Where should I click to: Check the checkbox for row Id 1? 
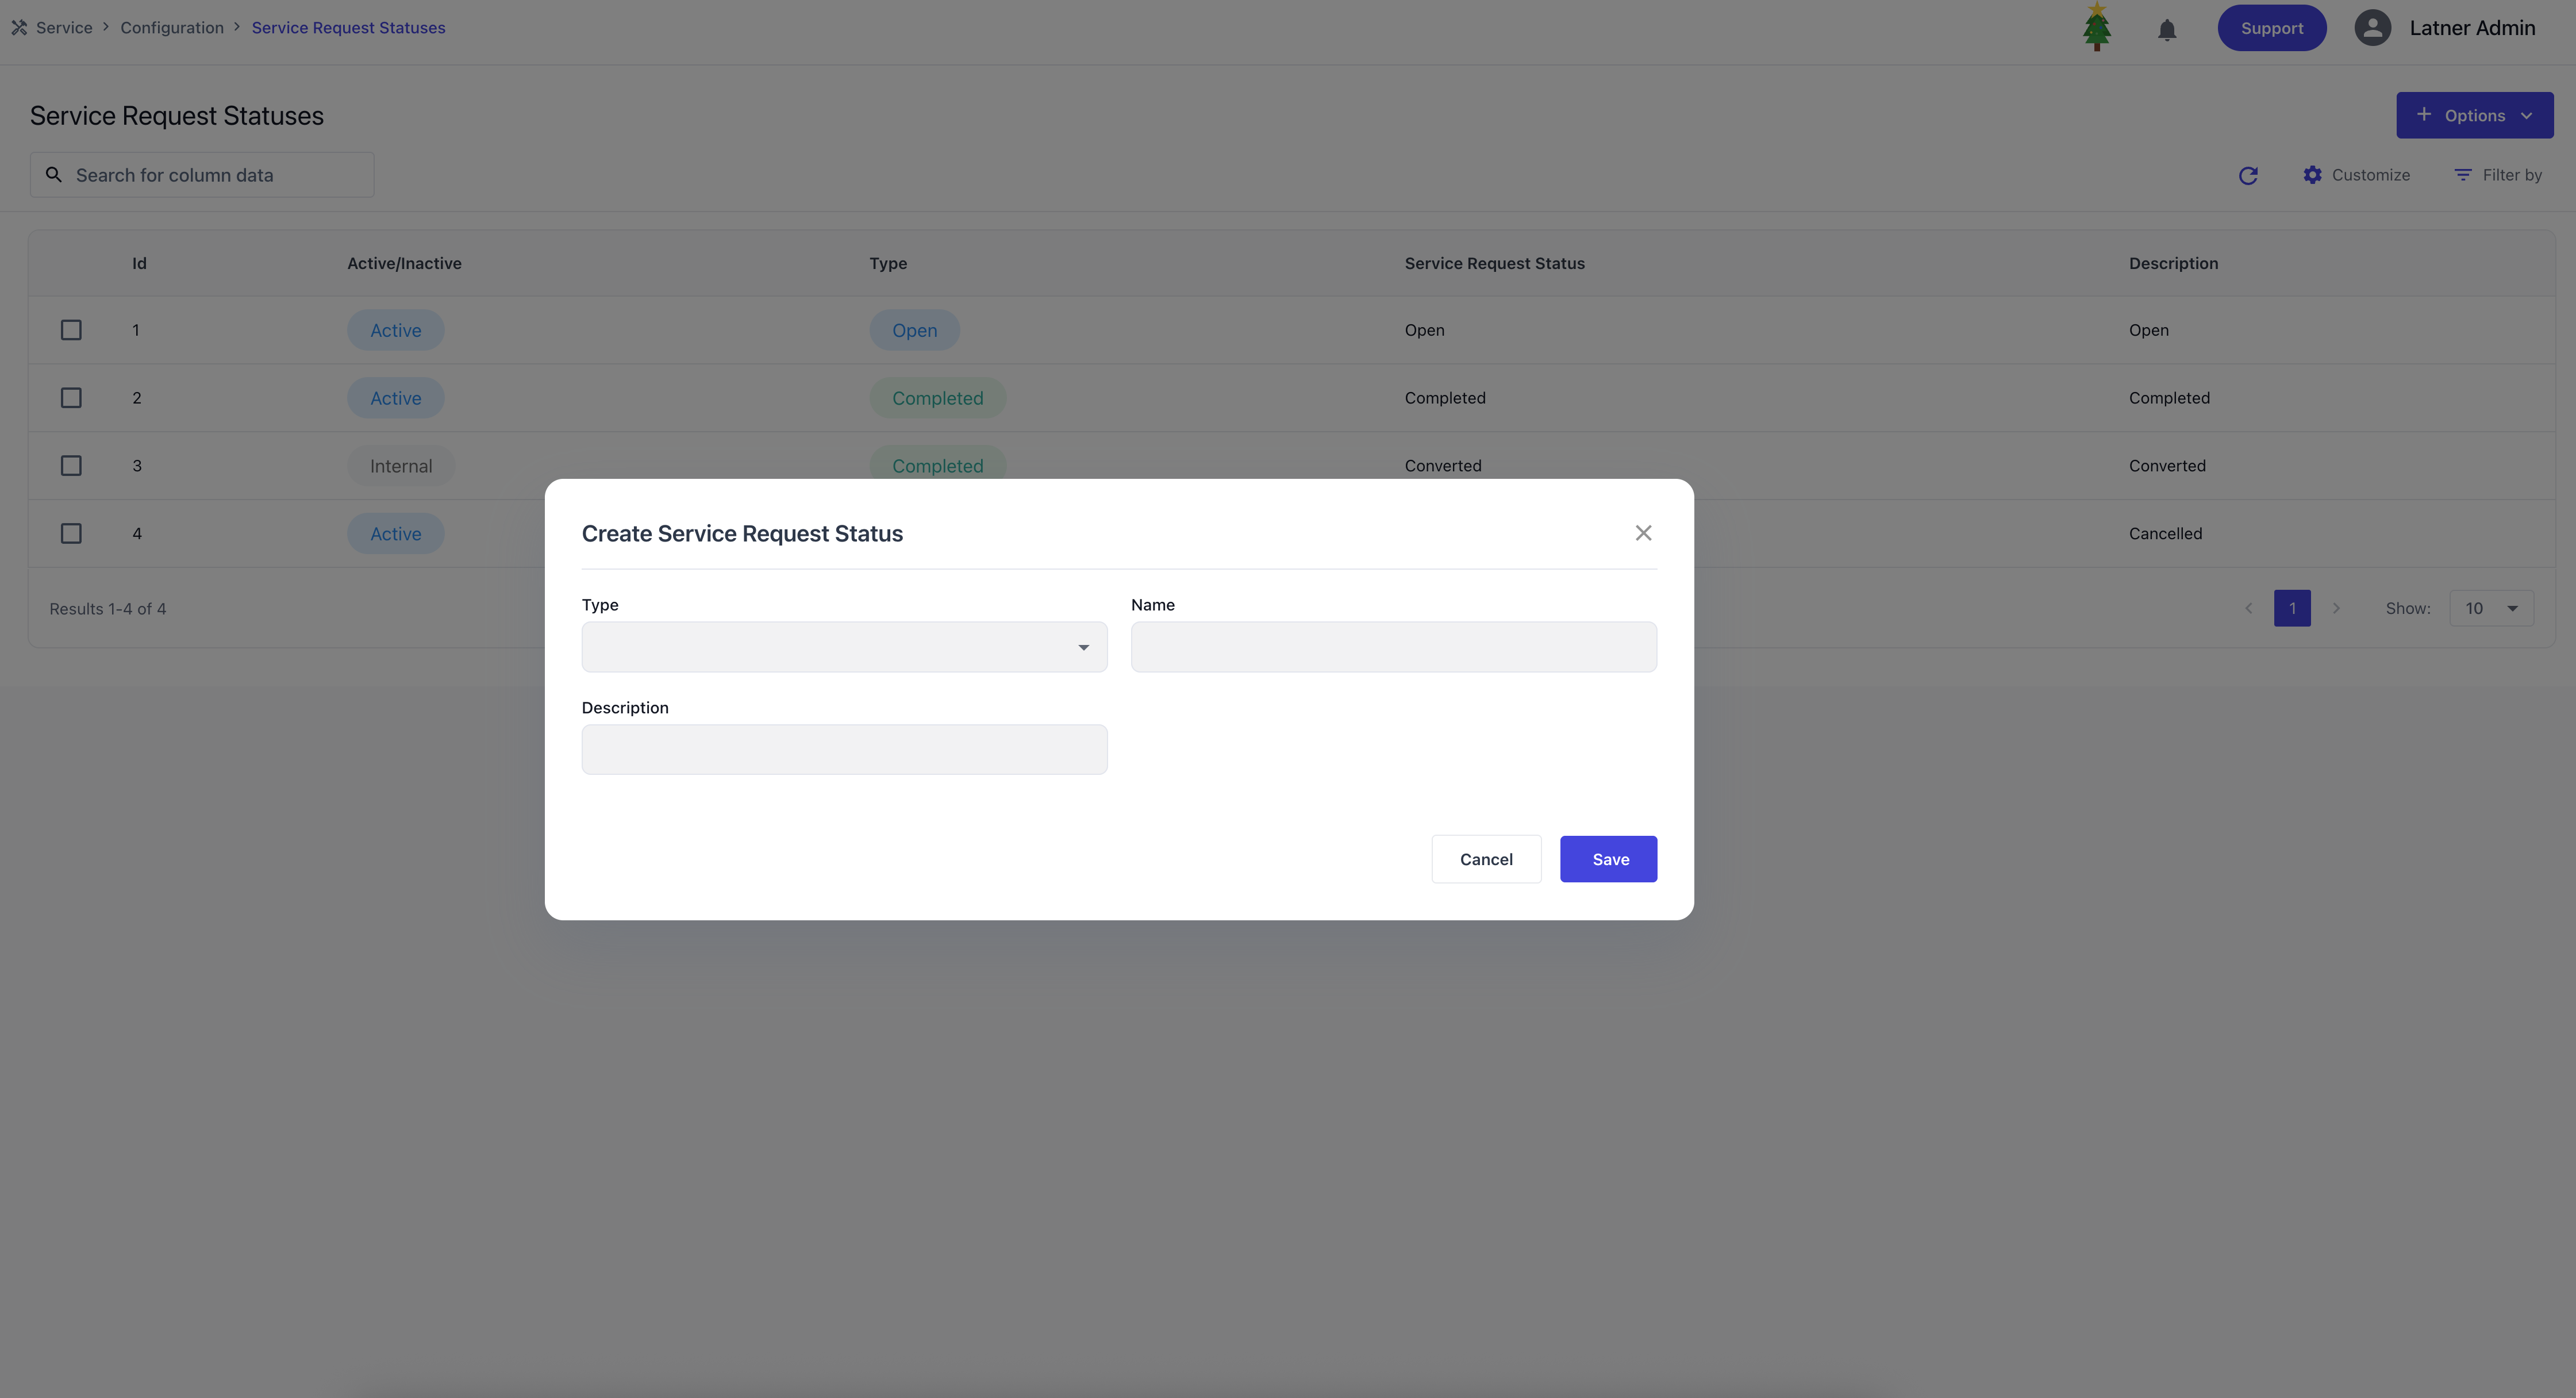click(71, 330)
